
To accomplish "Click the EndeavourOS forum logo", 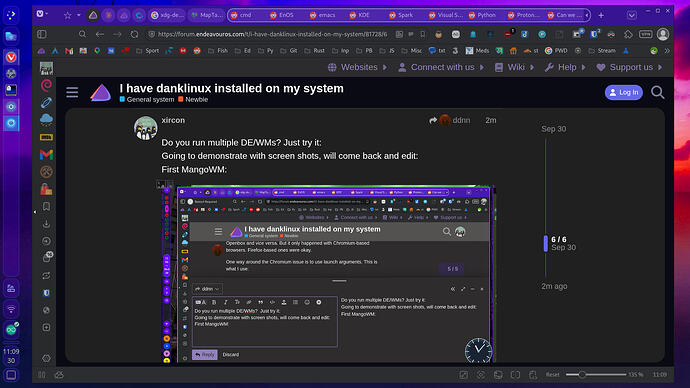I will [101, 93].
